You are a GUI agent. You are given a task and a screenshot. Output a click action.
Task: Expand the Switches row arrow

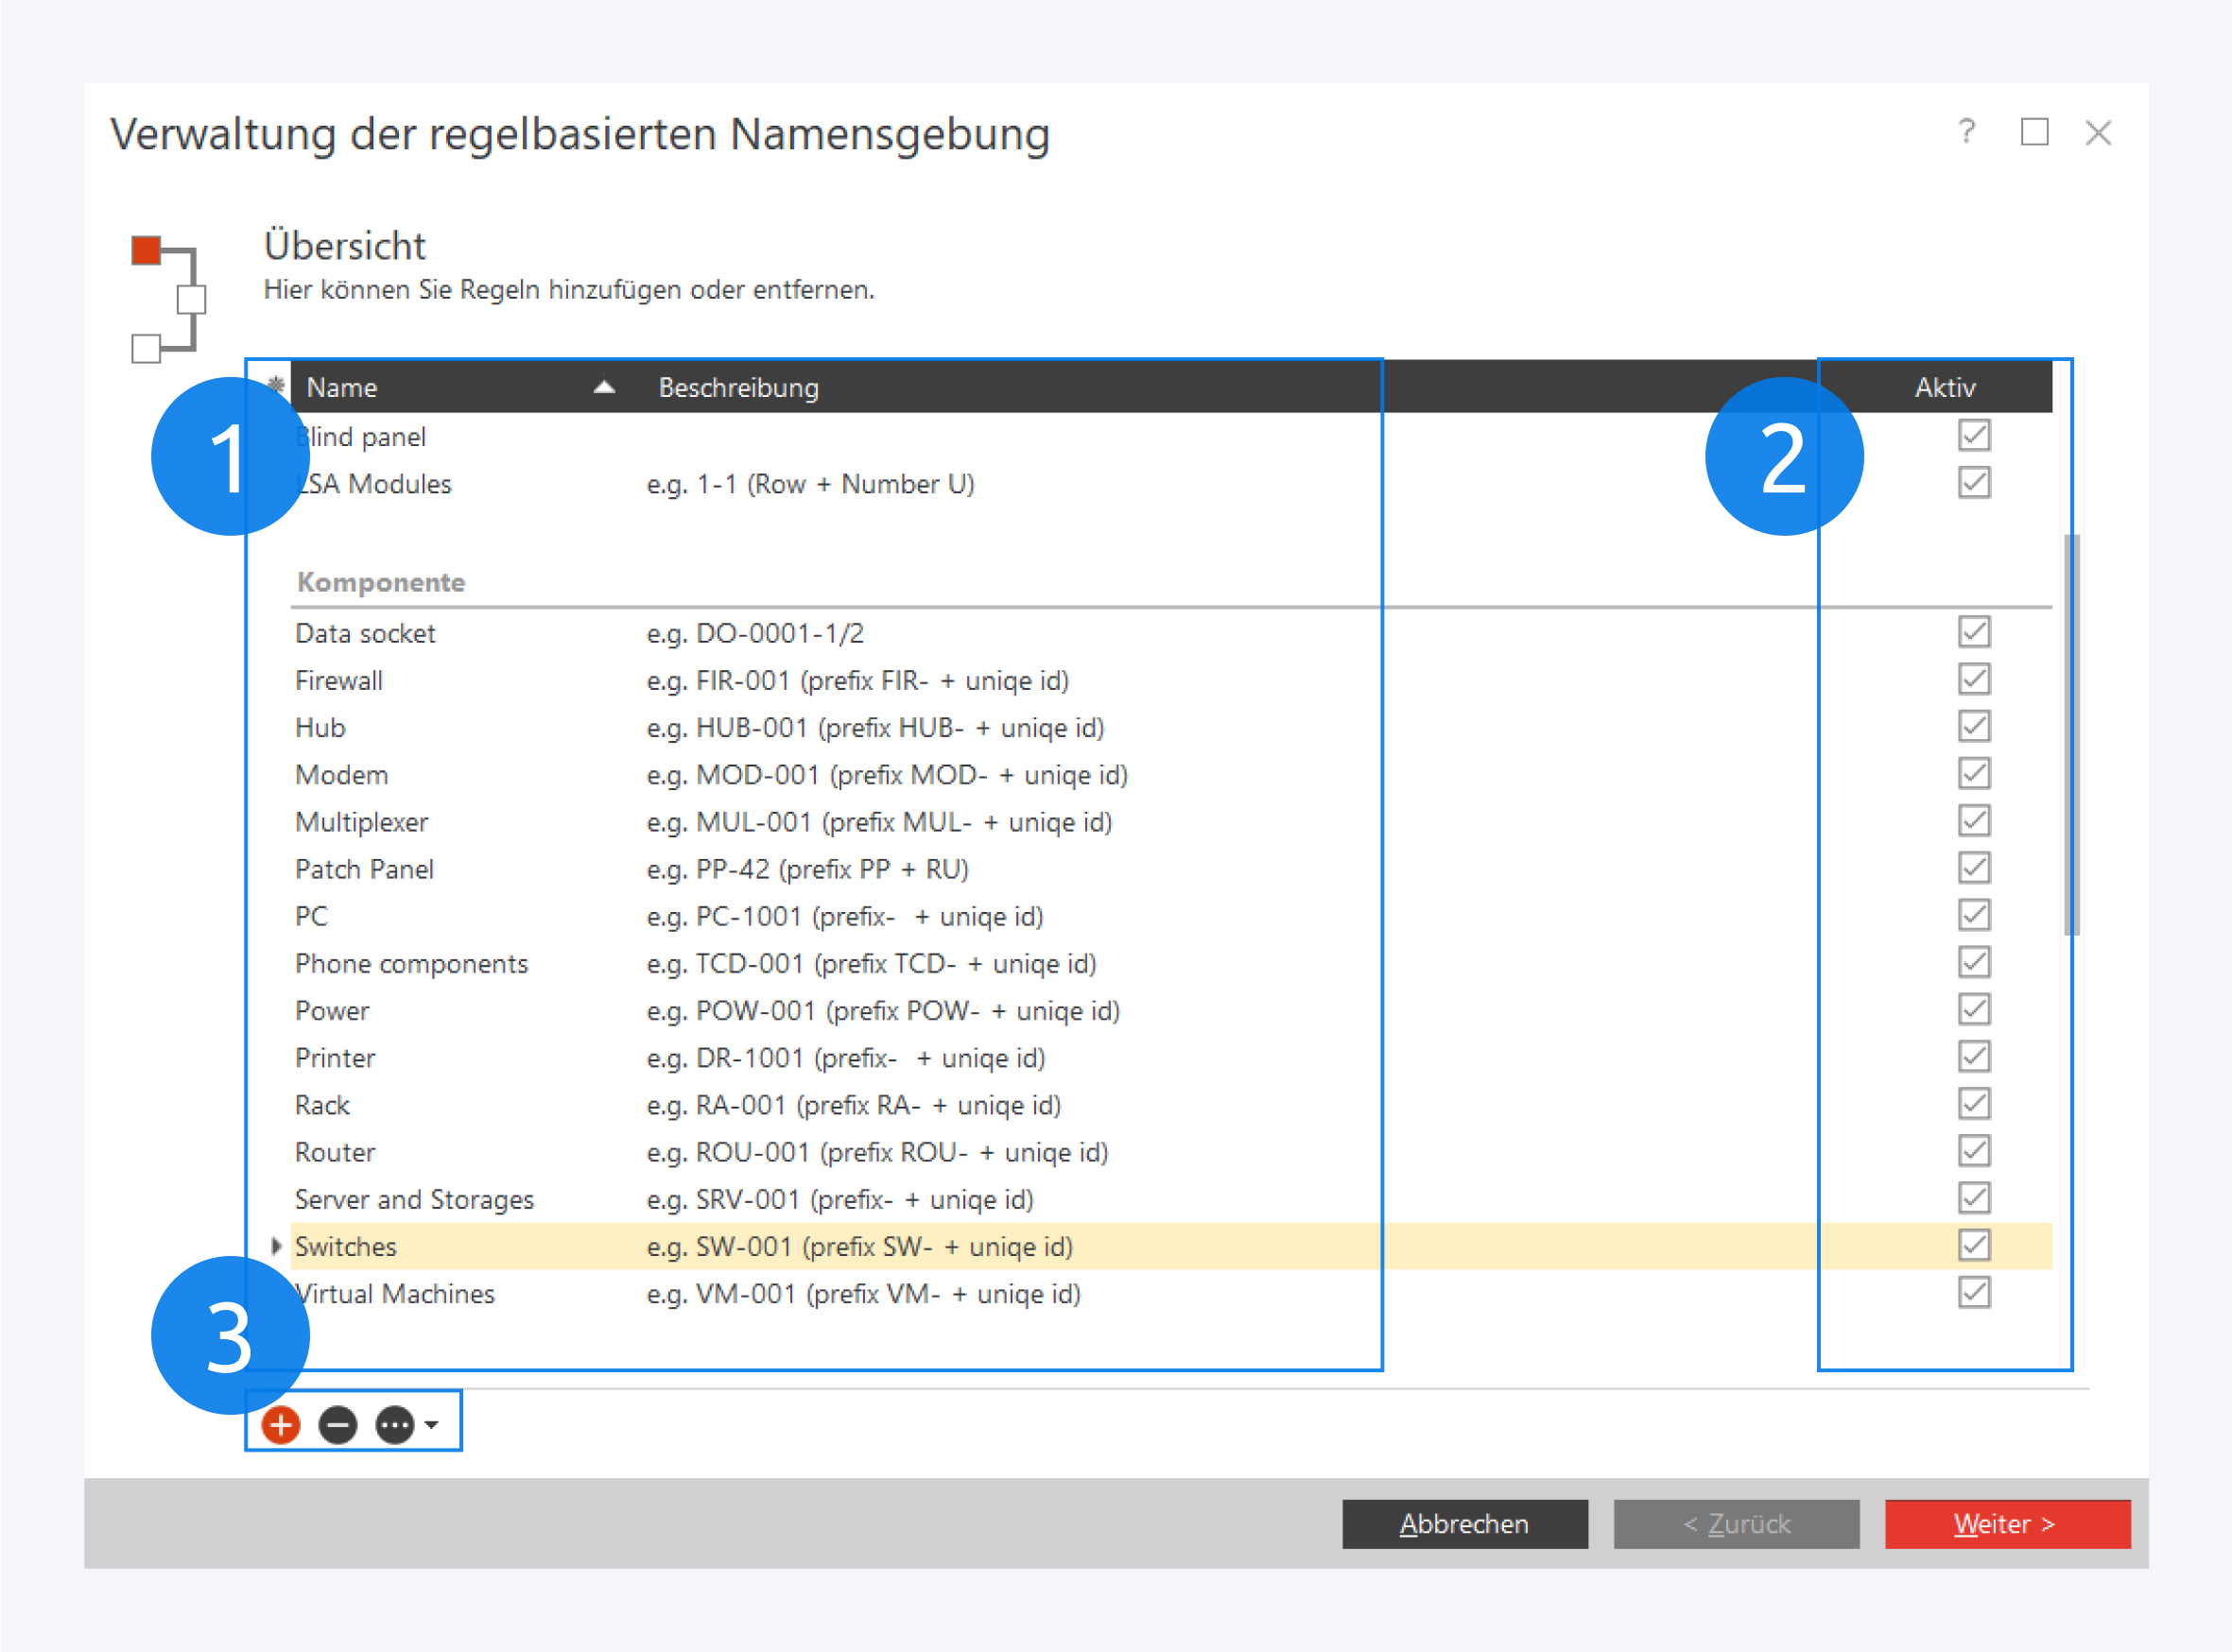276,1246
